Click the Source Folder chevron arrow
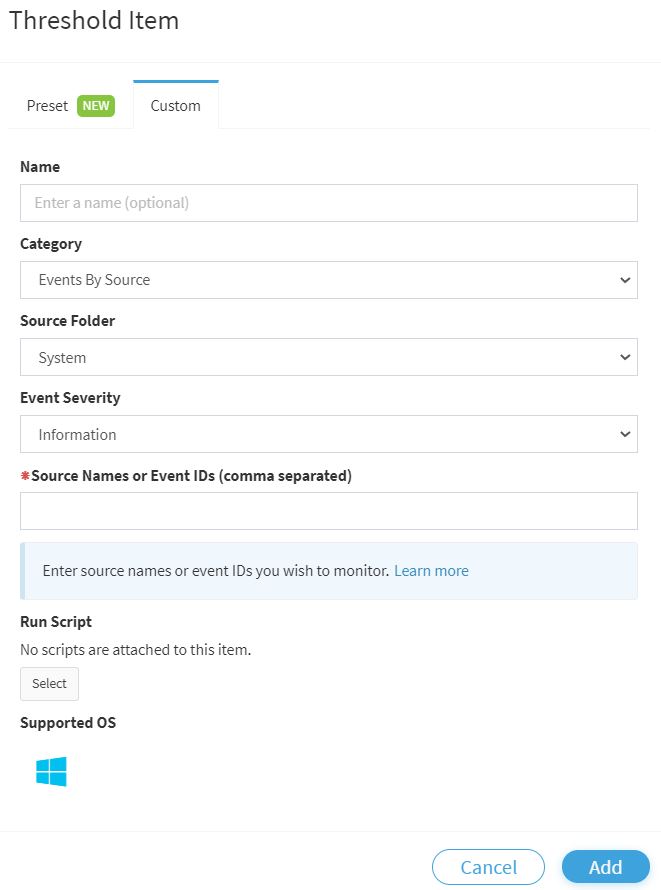Image resolution: width=661 pixels, height=890 pixels. click(x=625, y=357)
